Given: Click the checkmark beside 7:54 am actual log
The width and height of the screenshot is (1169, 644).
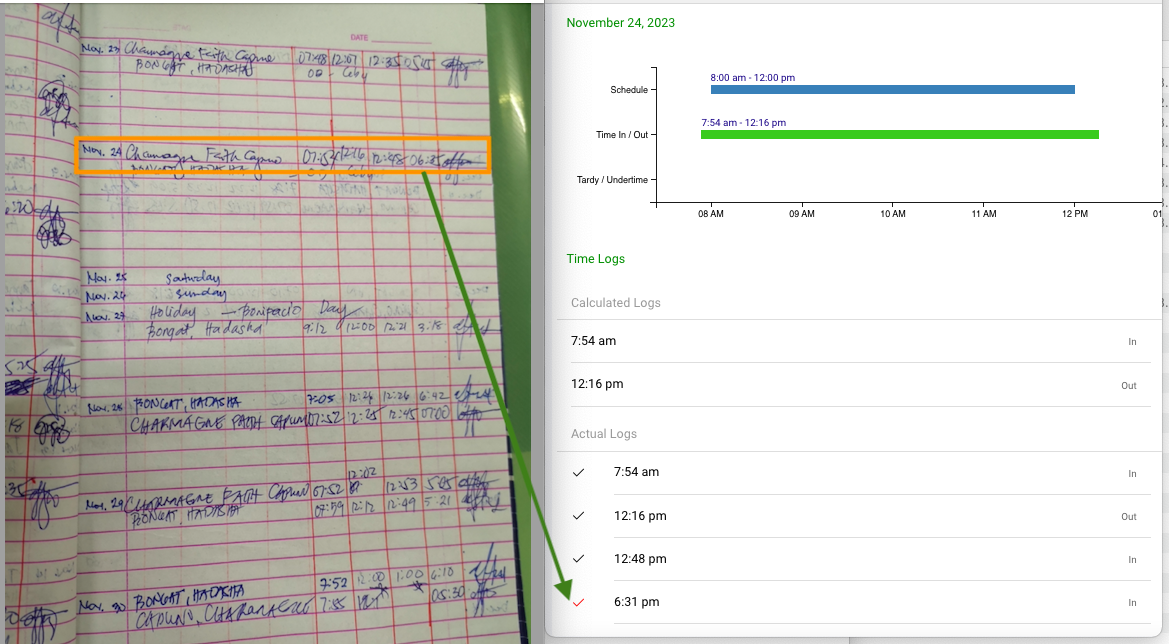Looking at the screenshot, I should (578, 473).
